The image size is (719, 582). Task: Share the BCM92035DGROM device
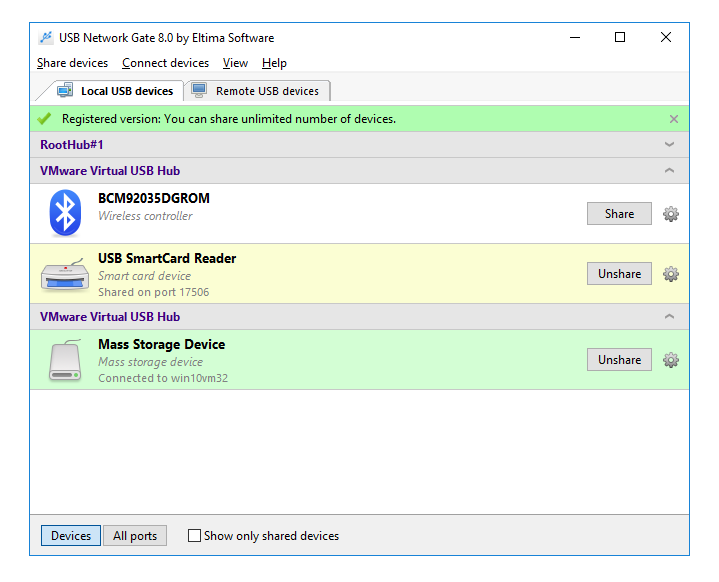(619, 214)
